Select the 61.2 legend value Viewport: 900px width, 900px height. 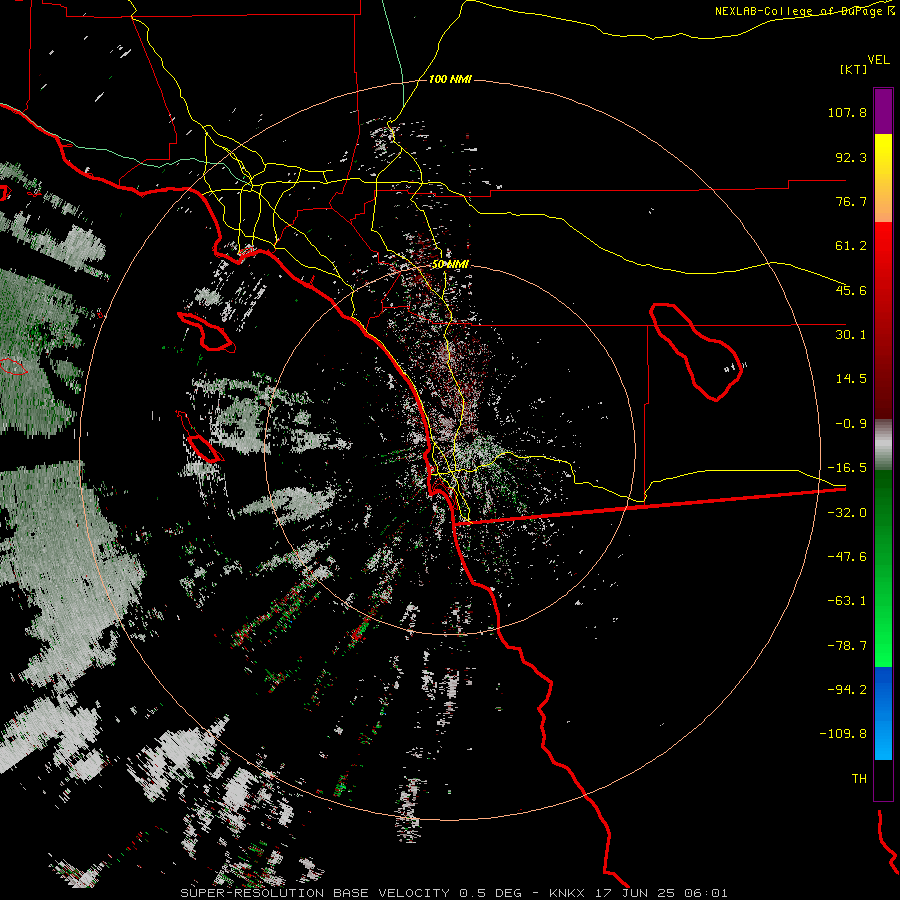[851, 246]
